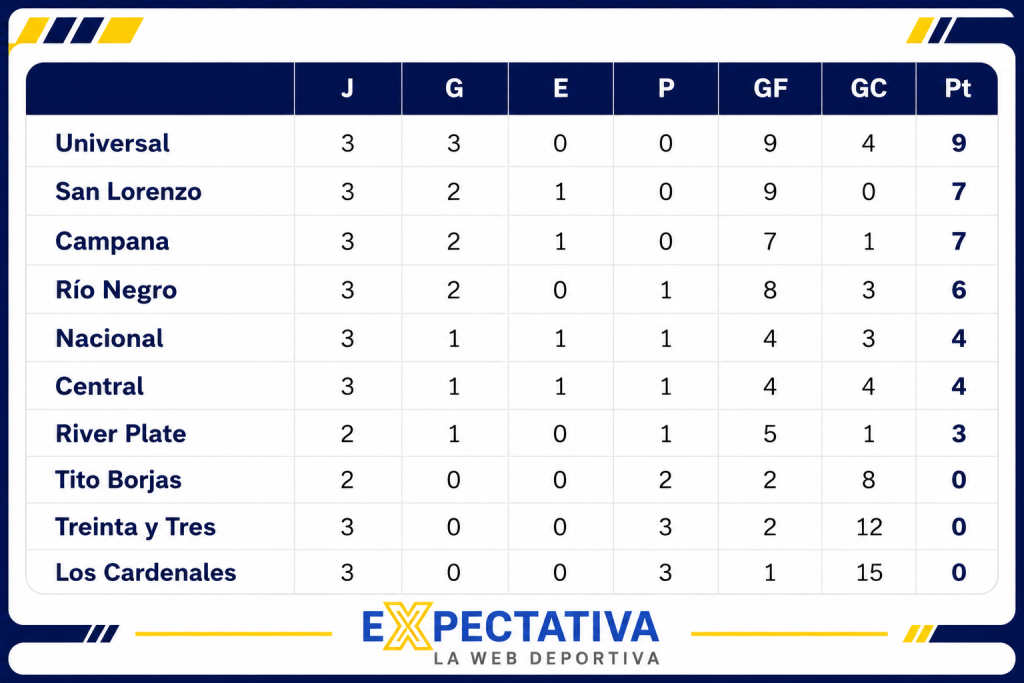The width and height of the screenshot is (1024, 683).
Task: Click the San Lorenzo team row label
Action: (x=129, y=191)
